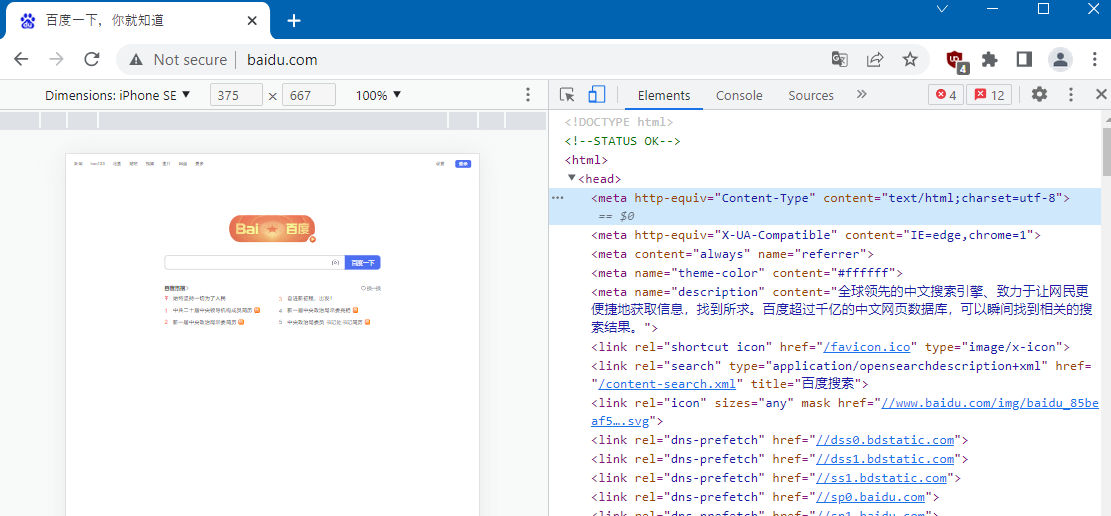Click the 4 errors badge
This screenshot has height=516, width=1111.
pos(946,95)
